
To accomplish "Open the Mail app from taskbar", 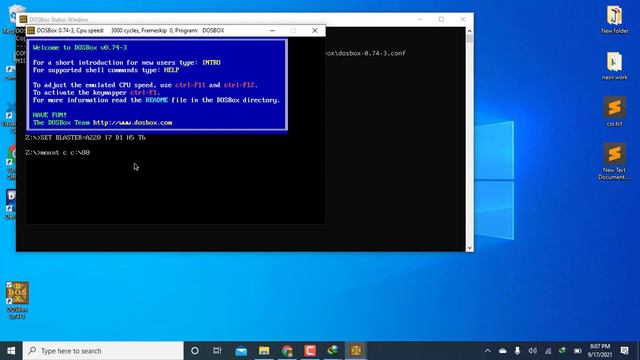I will pos(241,351).
